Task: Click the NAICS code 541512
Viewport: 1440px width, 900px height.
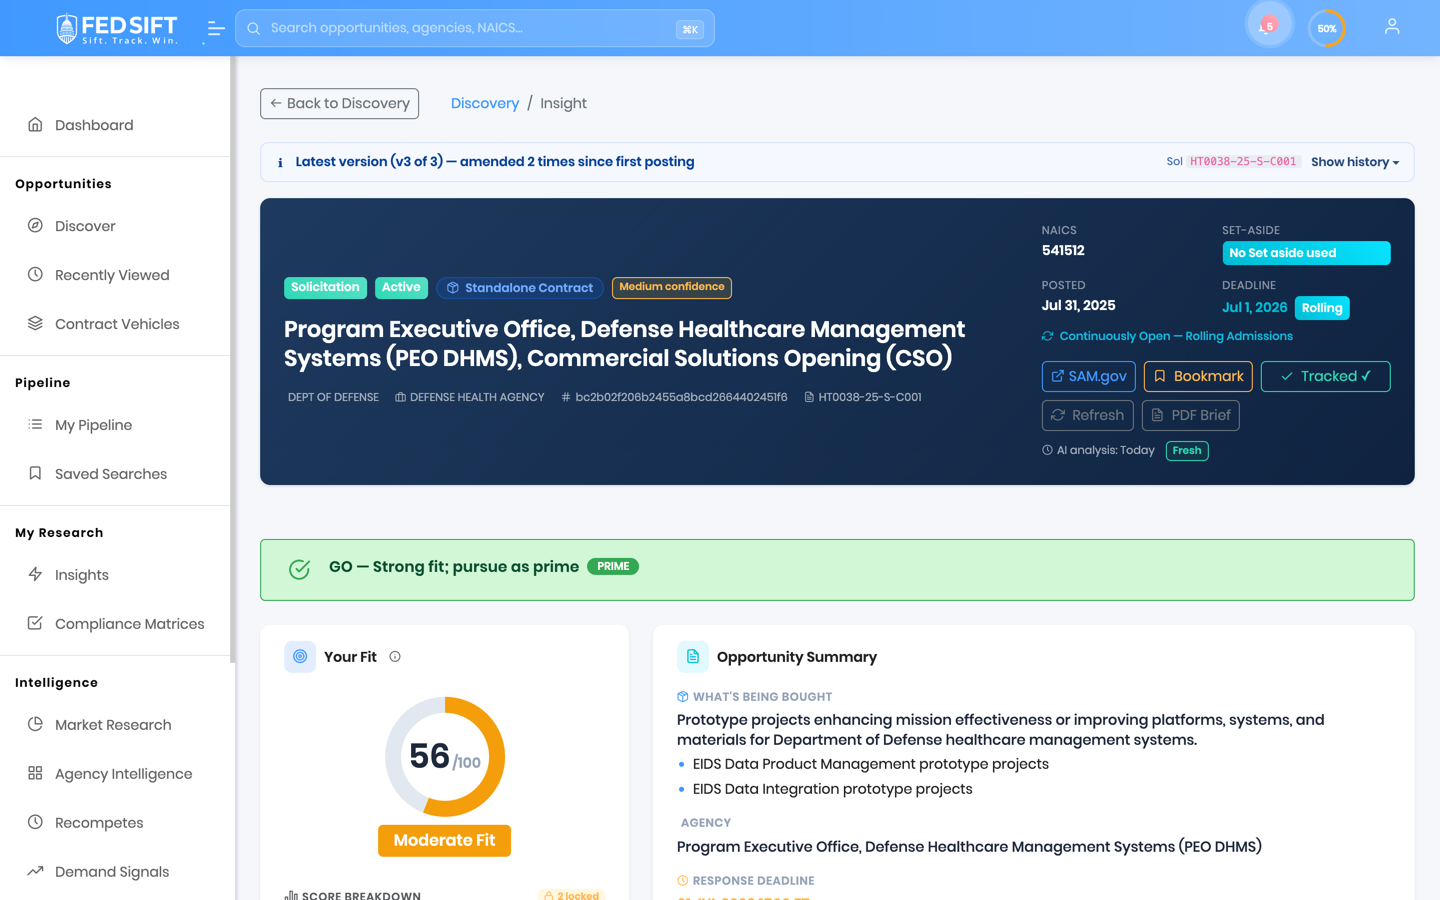Action: point(1063,251)
